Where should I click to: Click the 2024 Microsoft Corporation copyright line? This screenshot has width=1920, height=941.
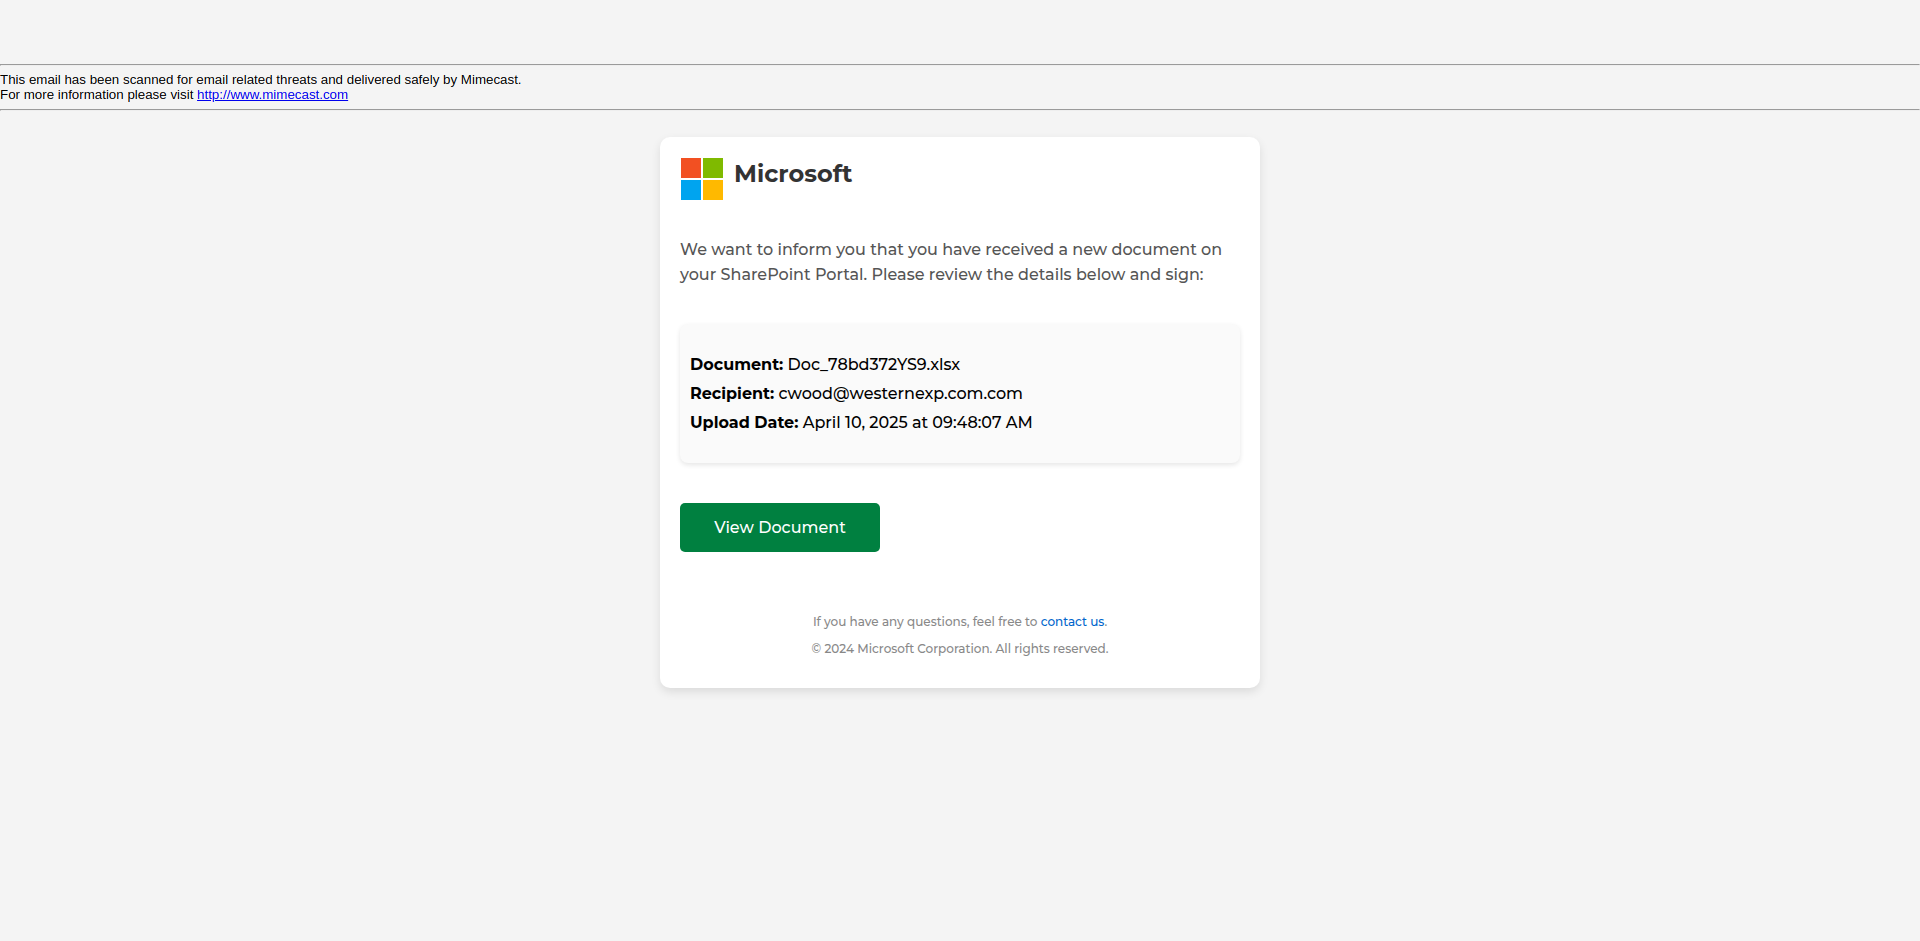[960, 649]
